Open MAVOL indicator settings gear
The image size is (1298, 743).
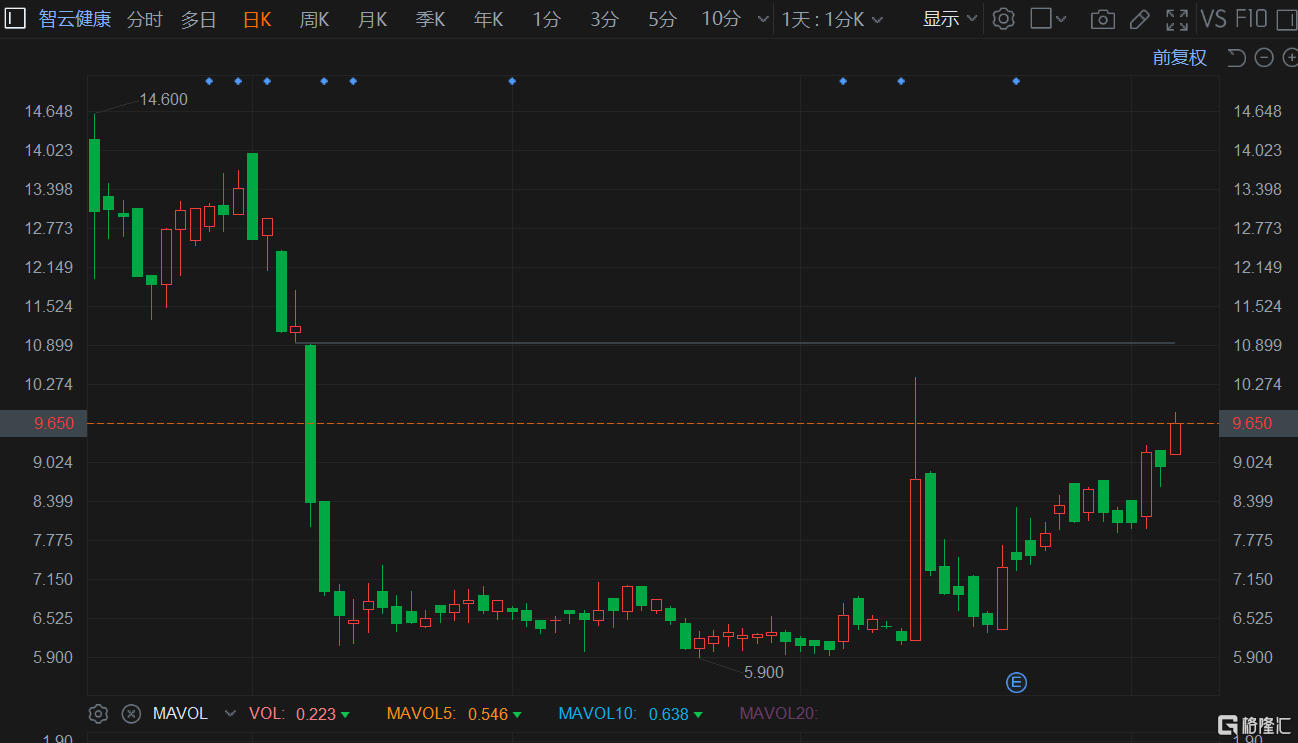point(98,714)
